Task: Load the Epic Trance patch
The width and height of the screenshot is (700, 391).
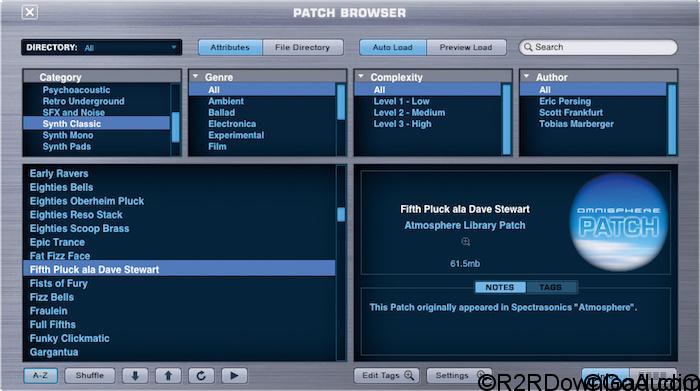Action: point(57,242)
